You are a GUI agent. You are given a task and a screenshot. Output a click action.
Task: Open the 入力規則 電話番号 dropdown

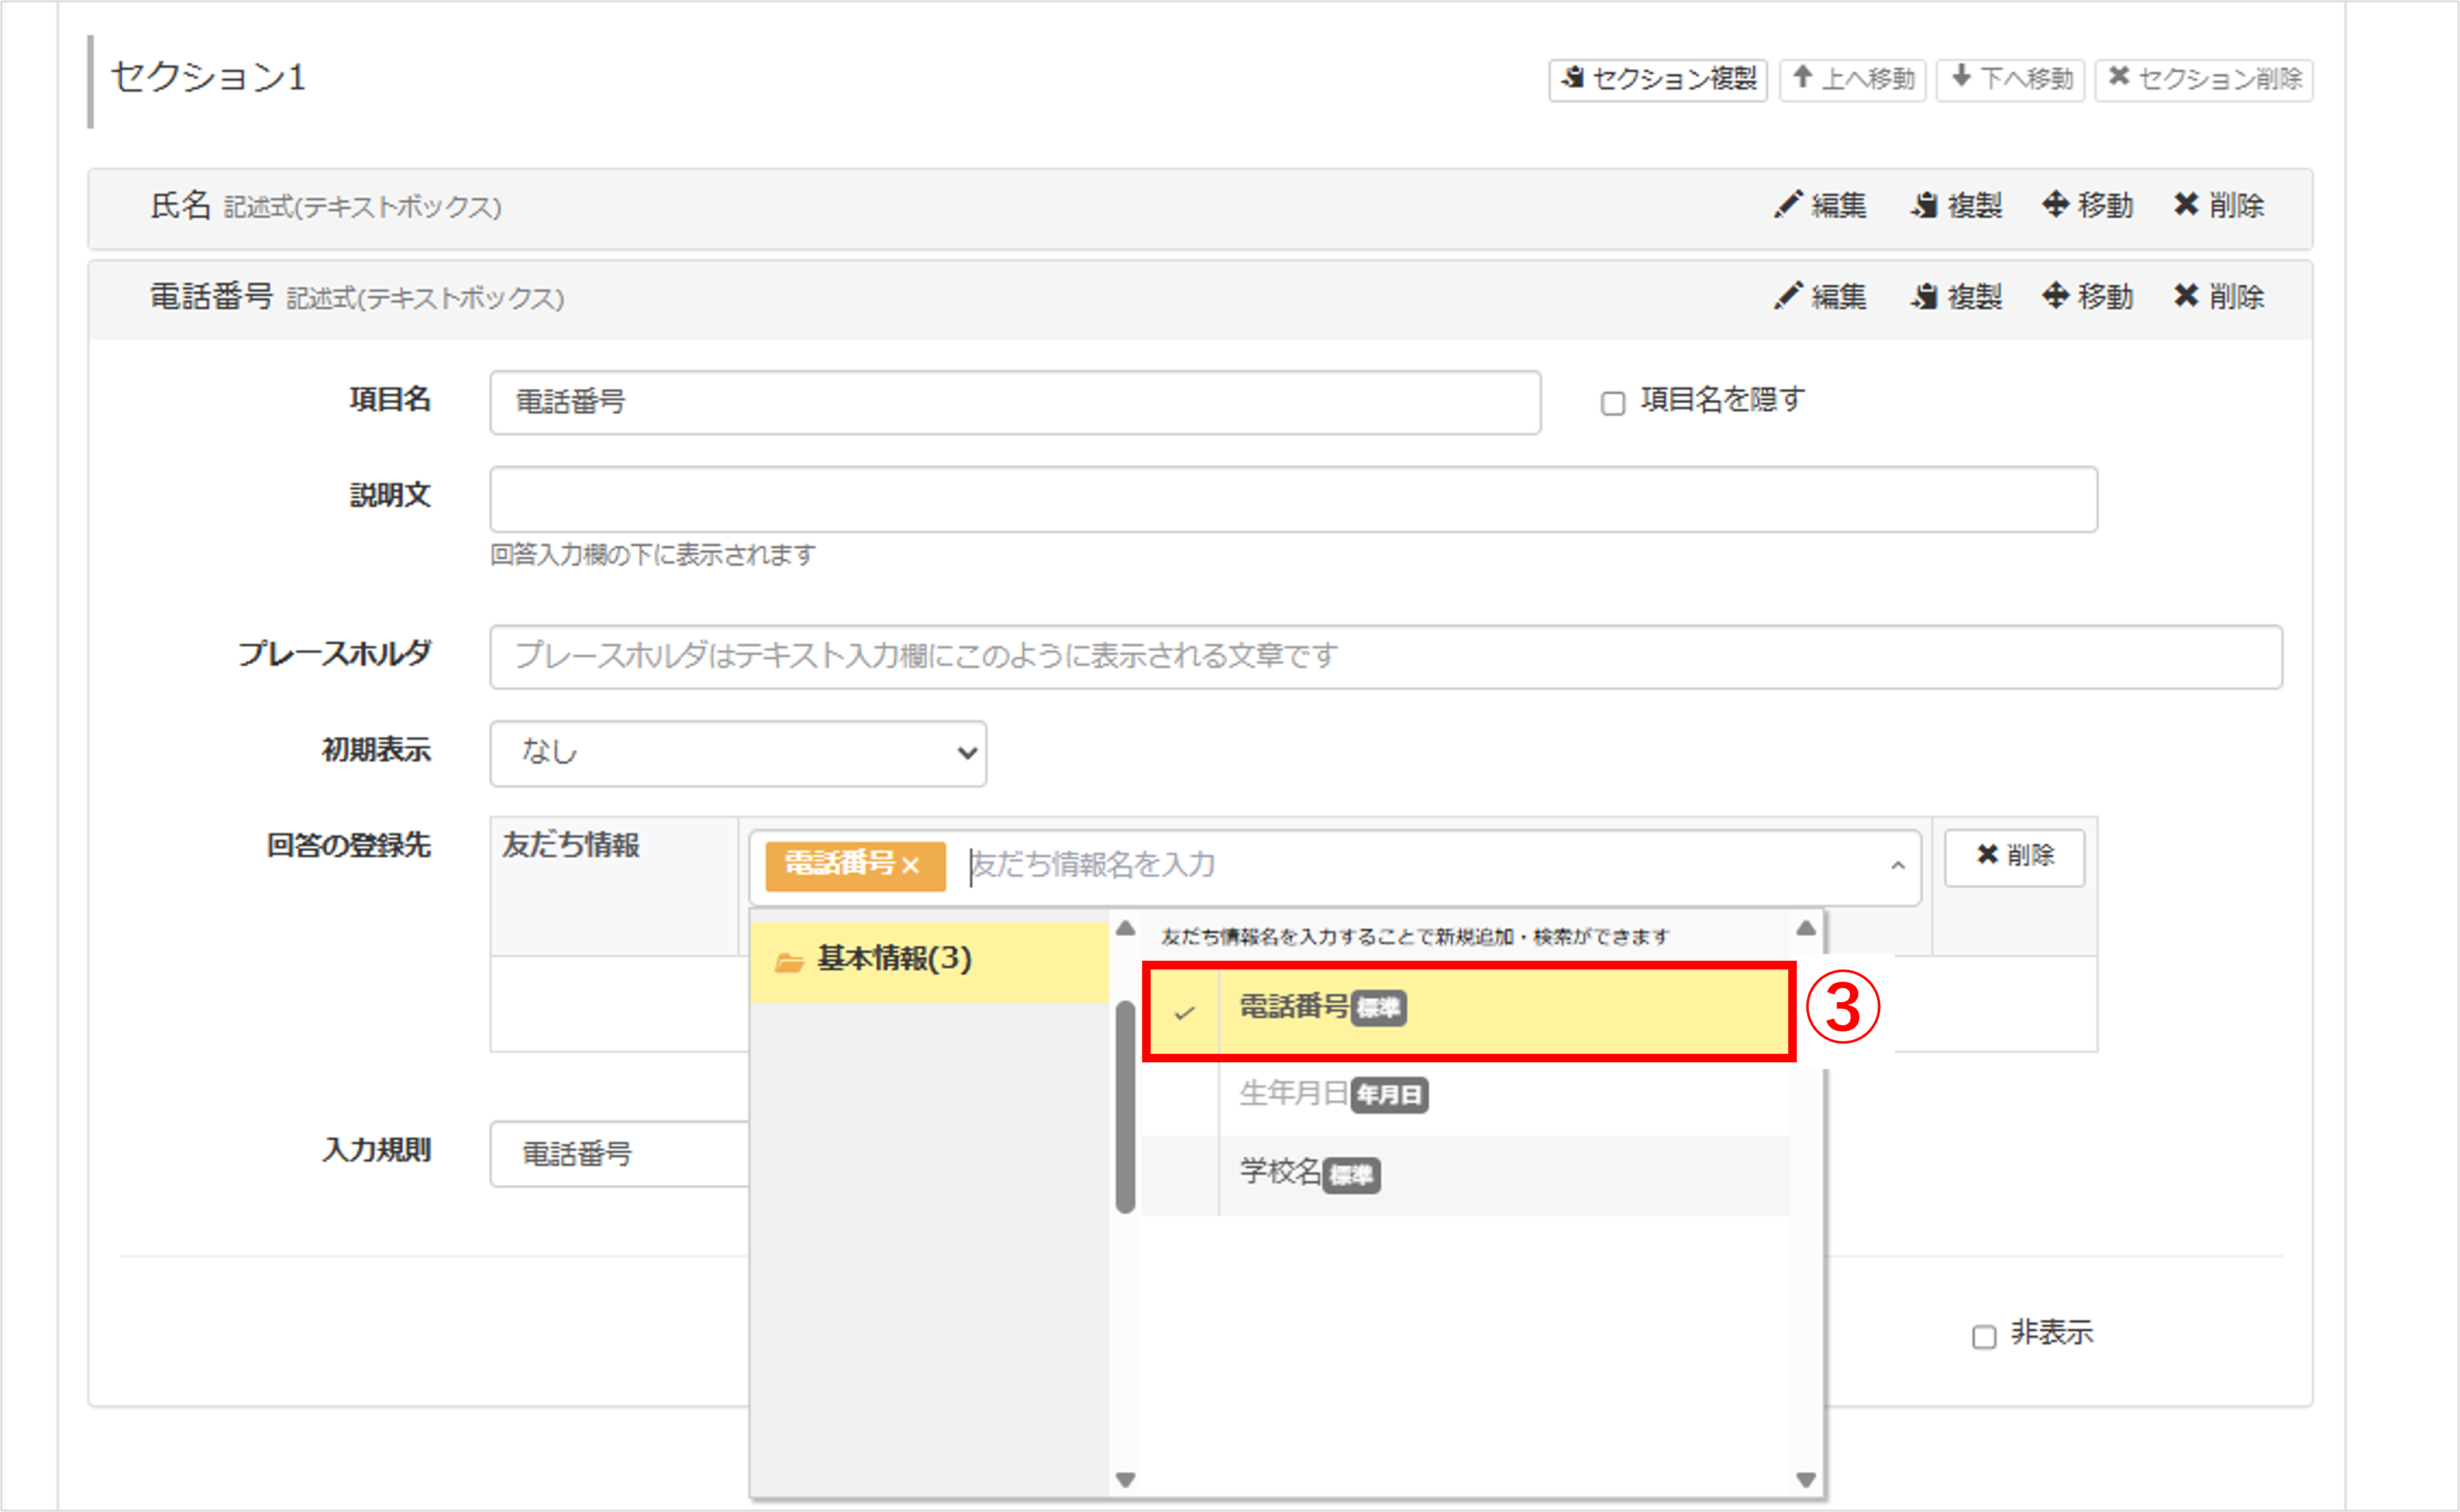[620, 1154]
